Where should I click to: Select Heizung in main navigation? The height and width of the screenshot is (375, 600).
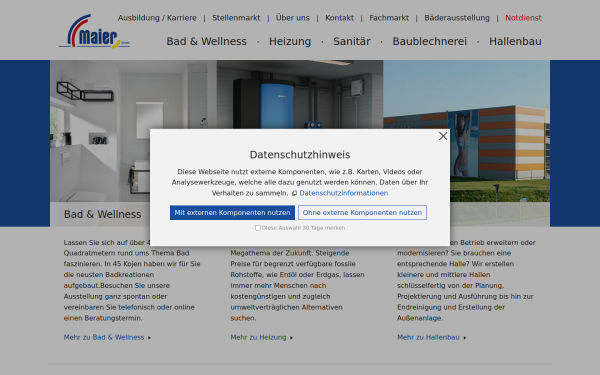[x=290, y=41]
